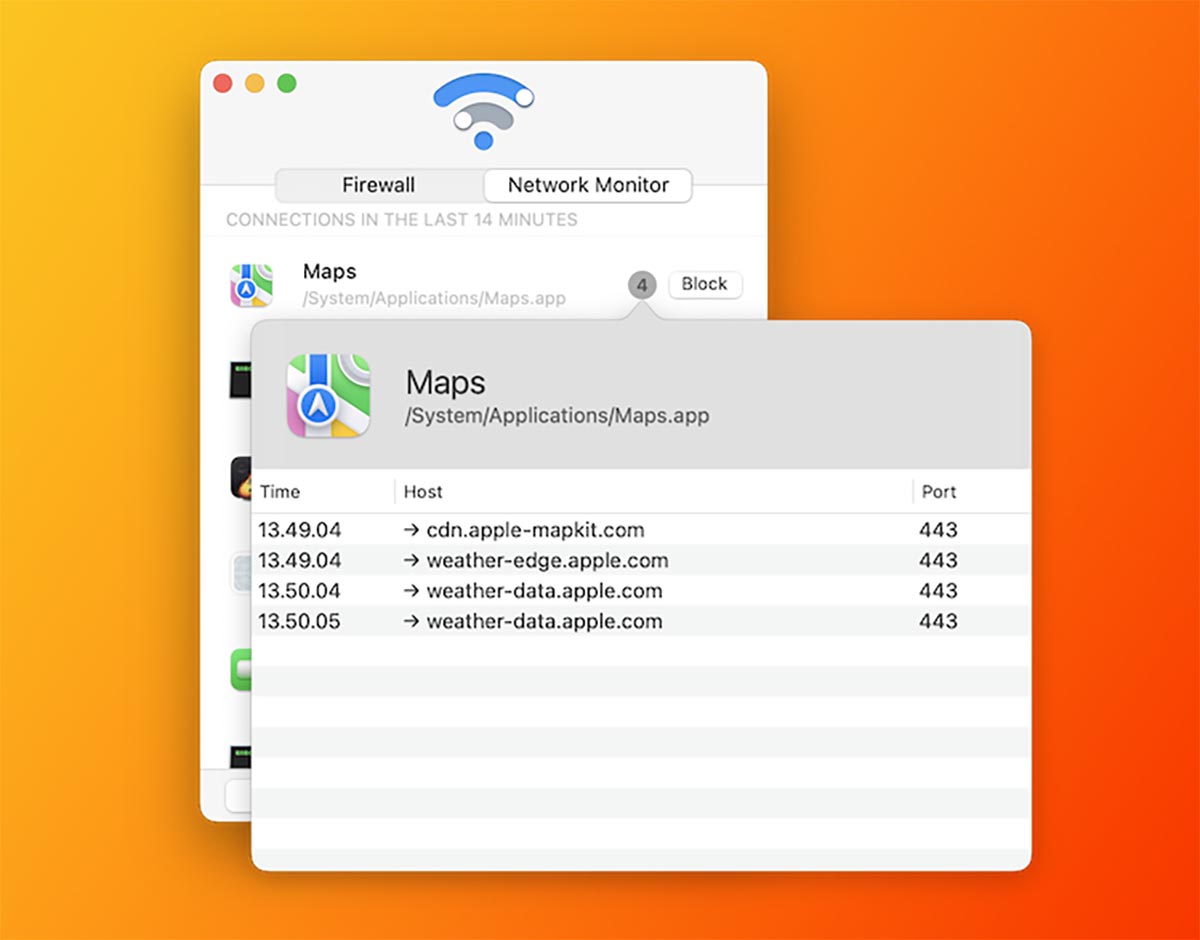The image size is (1200, 940).
Task: Block the Maps app connections
Action: click(x=705, y=284)
